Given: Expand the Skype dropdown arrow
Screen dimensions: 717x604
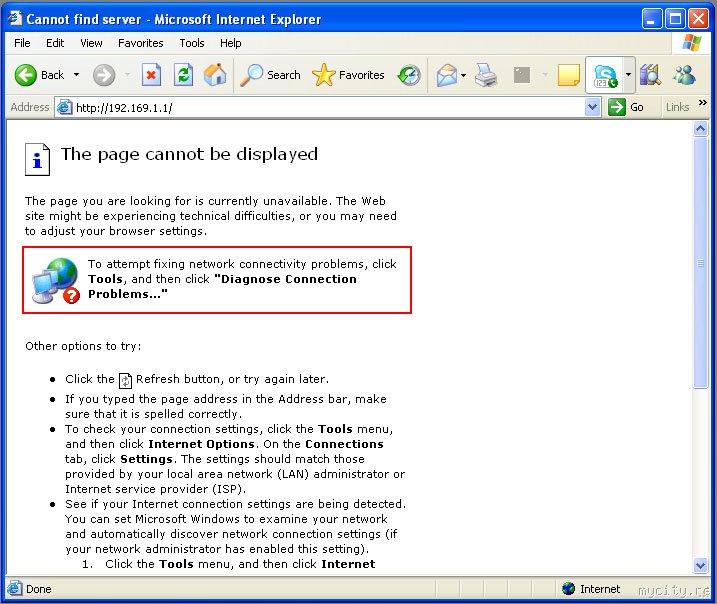Looking at the screenshot, I should pyautogui.click(x=629, y=75).
